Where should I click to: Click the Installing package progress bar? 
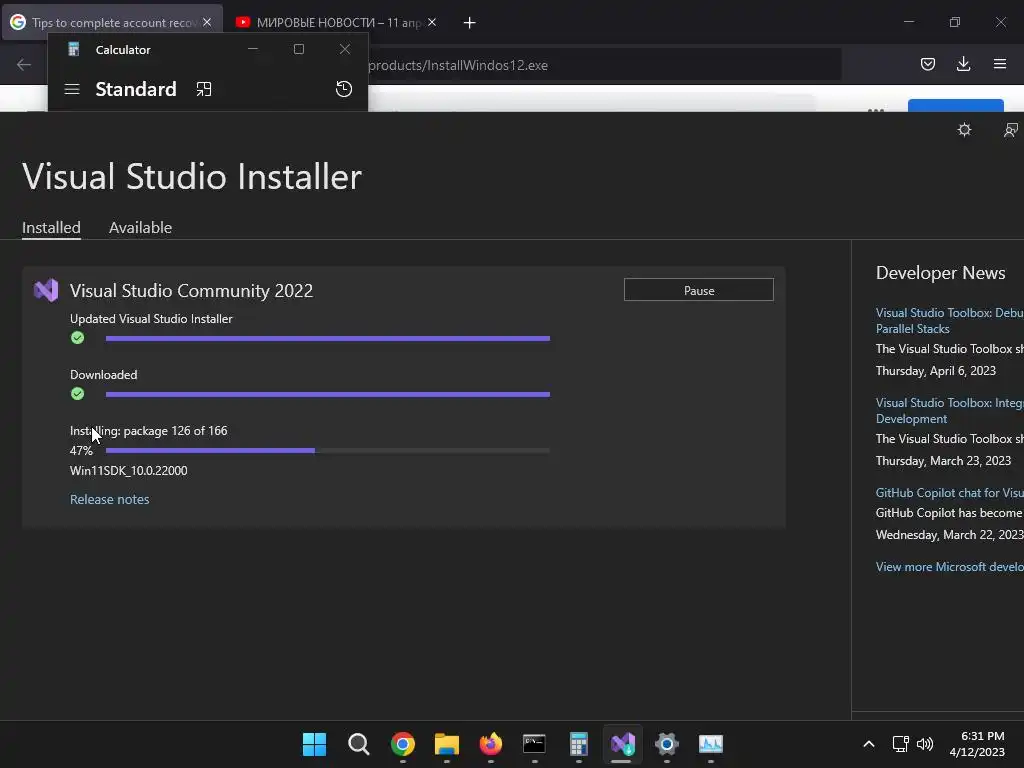328,451
